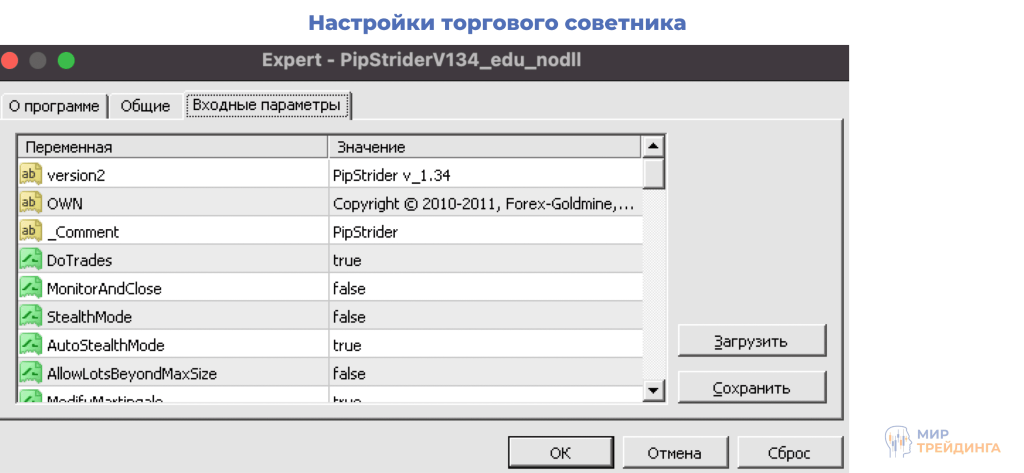
Task: Click the true value of AutoStealthMode
Action: coord(485,345)
